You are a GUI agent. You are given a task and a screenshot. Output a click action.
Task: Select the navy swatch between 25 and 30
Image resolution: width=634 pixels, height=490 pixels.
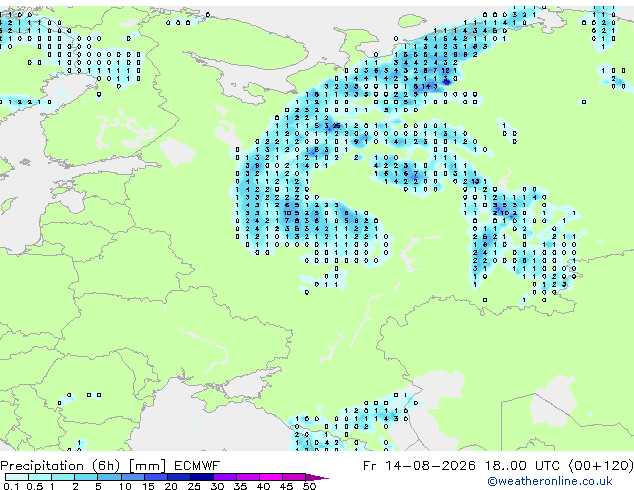pos(201,477)
